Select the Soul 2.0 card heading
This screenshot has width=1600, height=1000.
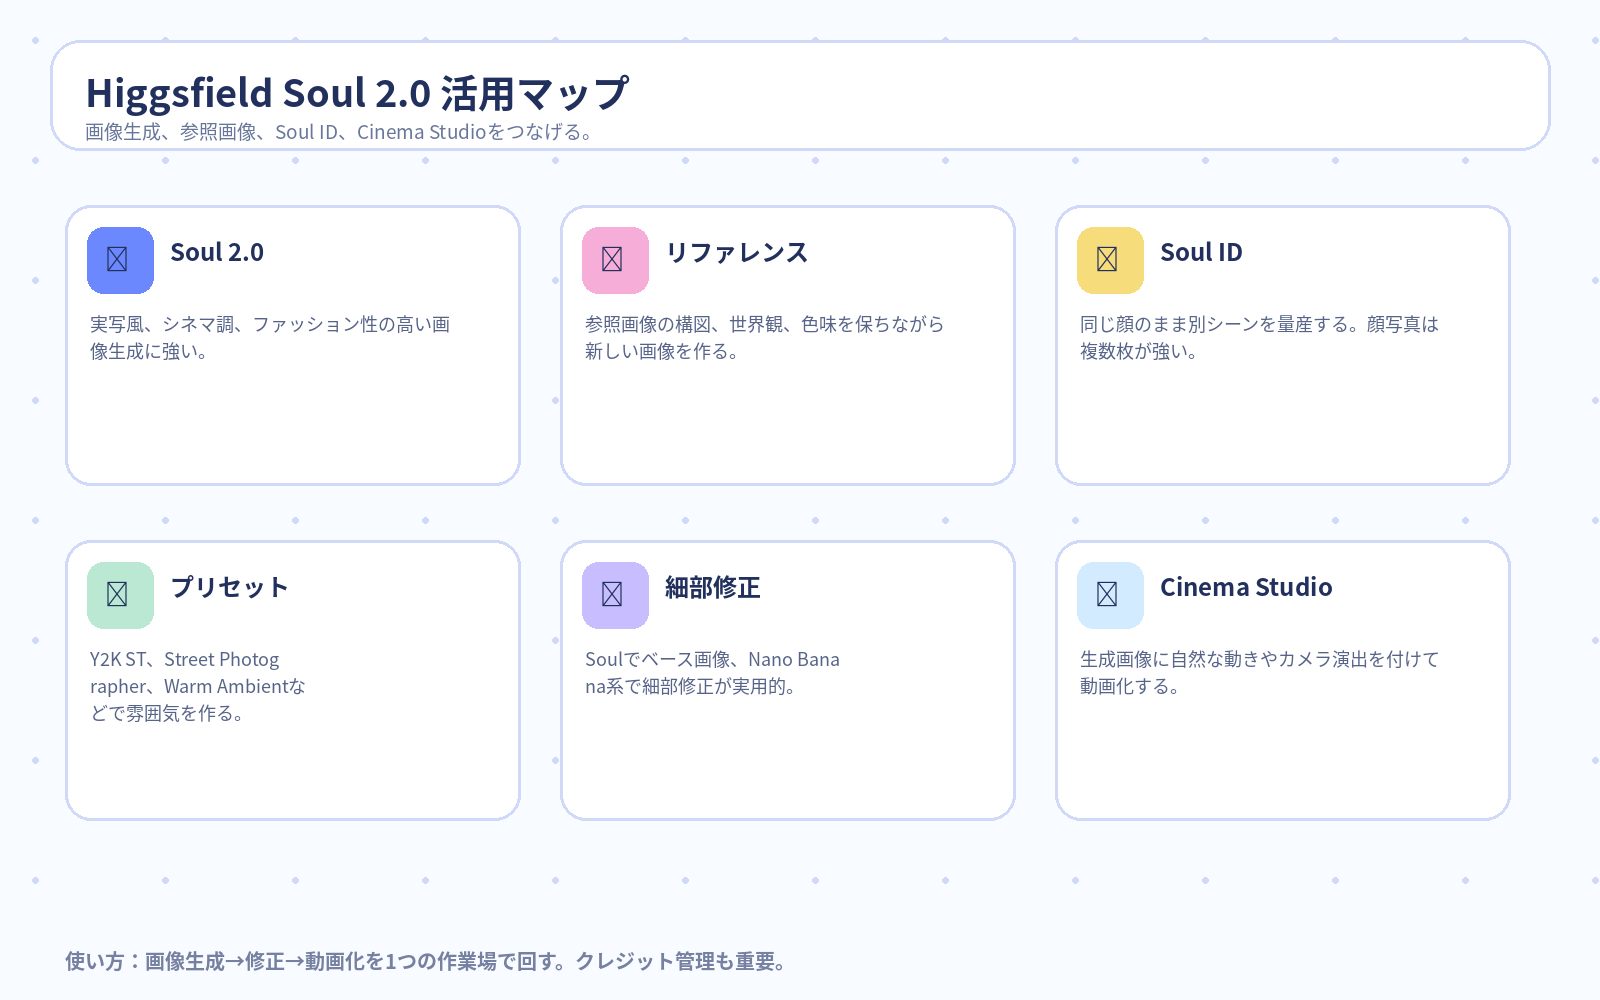tap(217, 252)
